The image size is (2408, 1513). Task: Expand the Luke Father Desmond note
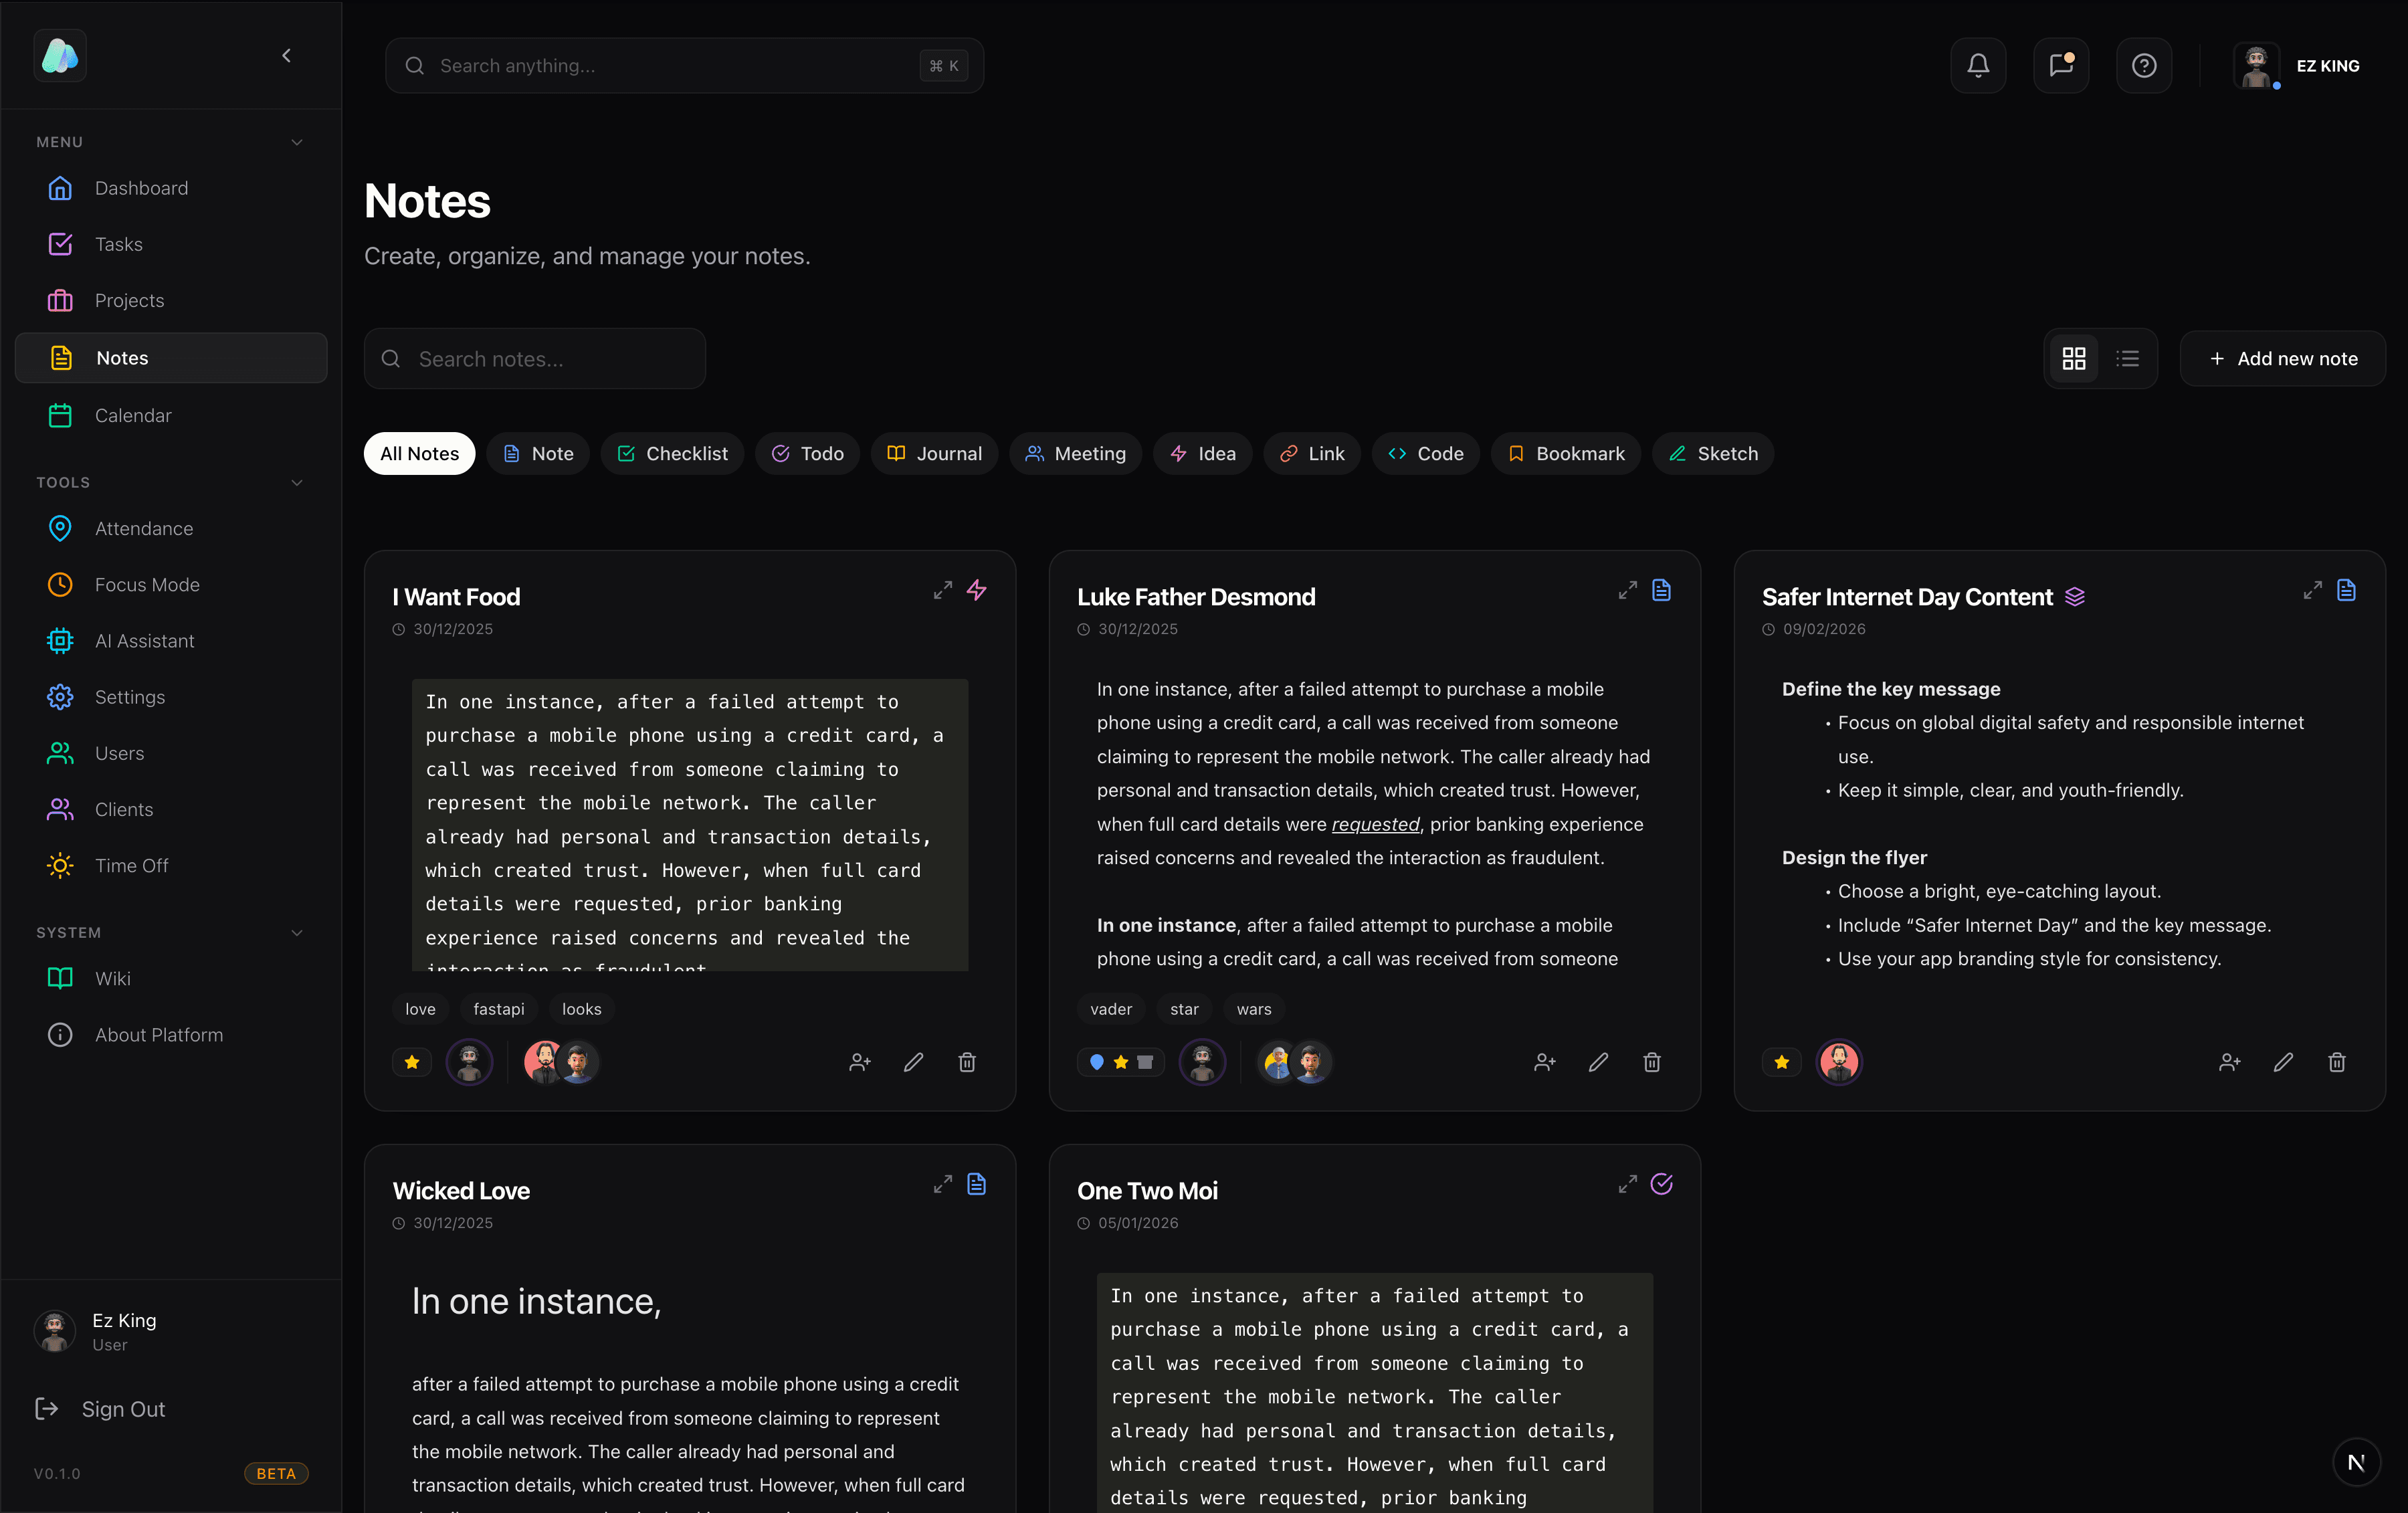coord(1628,591)
